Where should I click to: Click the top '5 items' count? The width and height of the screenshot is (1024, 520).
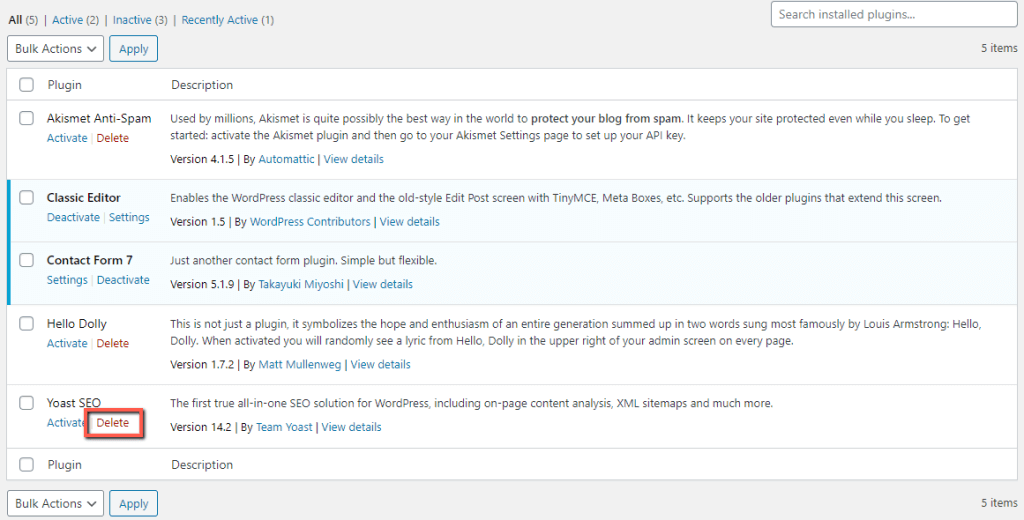[999, 48]
